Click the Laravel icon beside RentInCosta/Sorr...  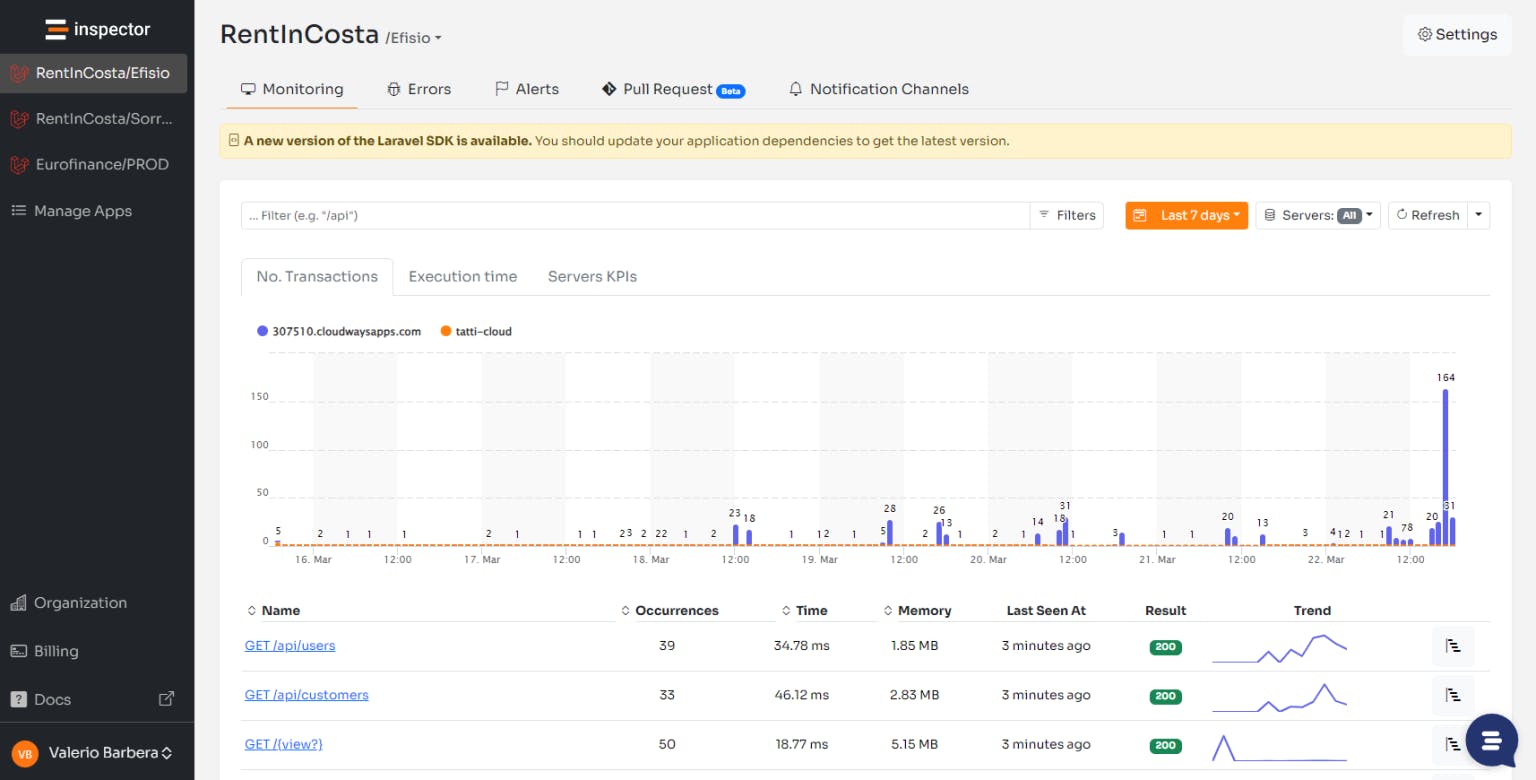[18, 119]
